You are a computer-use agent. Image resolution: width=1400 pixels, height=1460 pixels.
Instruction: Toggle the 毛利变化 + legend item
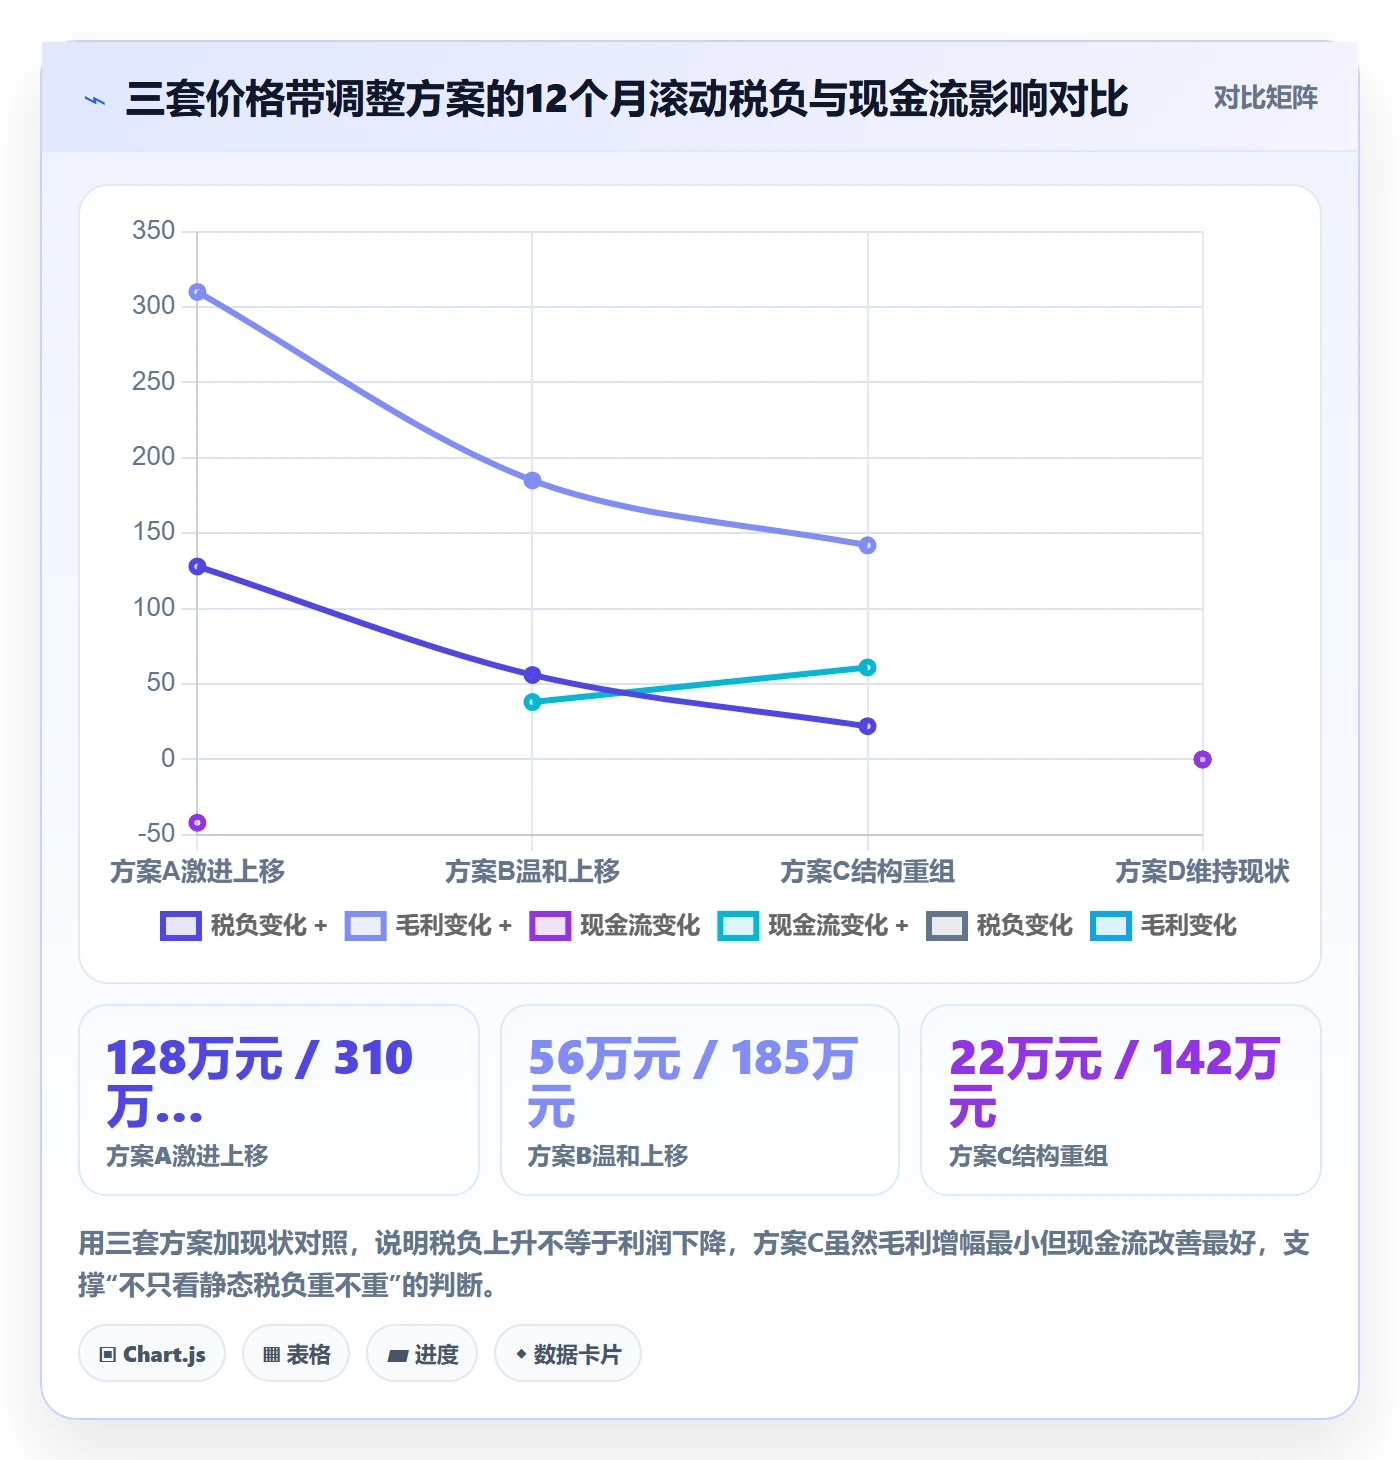coord(428,926)
